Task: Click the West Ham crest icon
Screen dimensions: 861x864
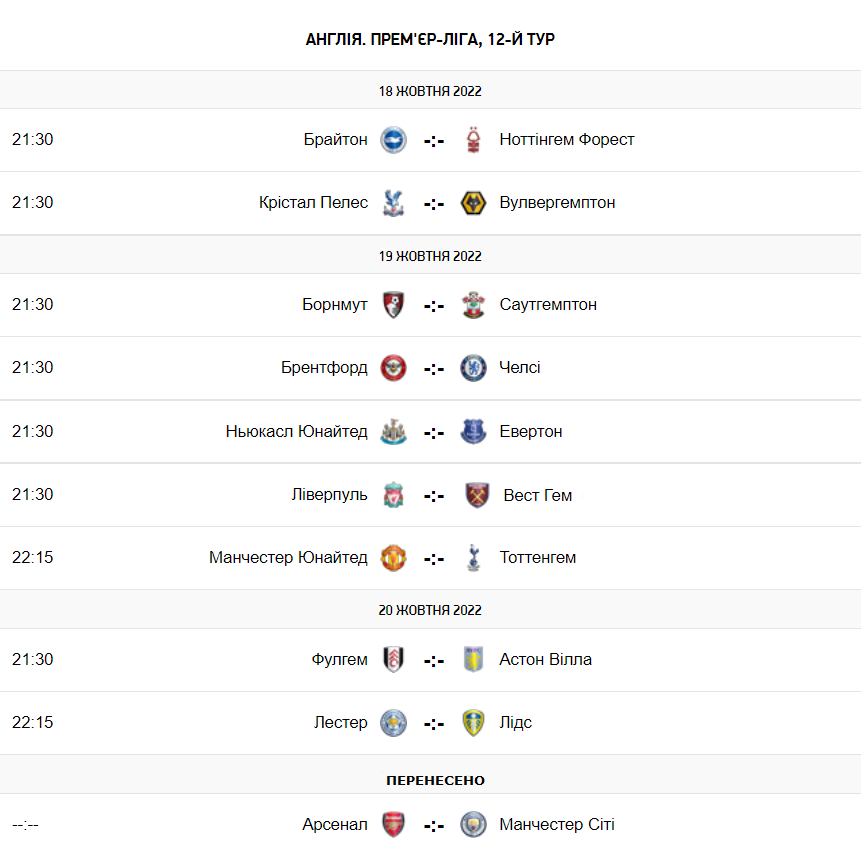Action: 477,495
